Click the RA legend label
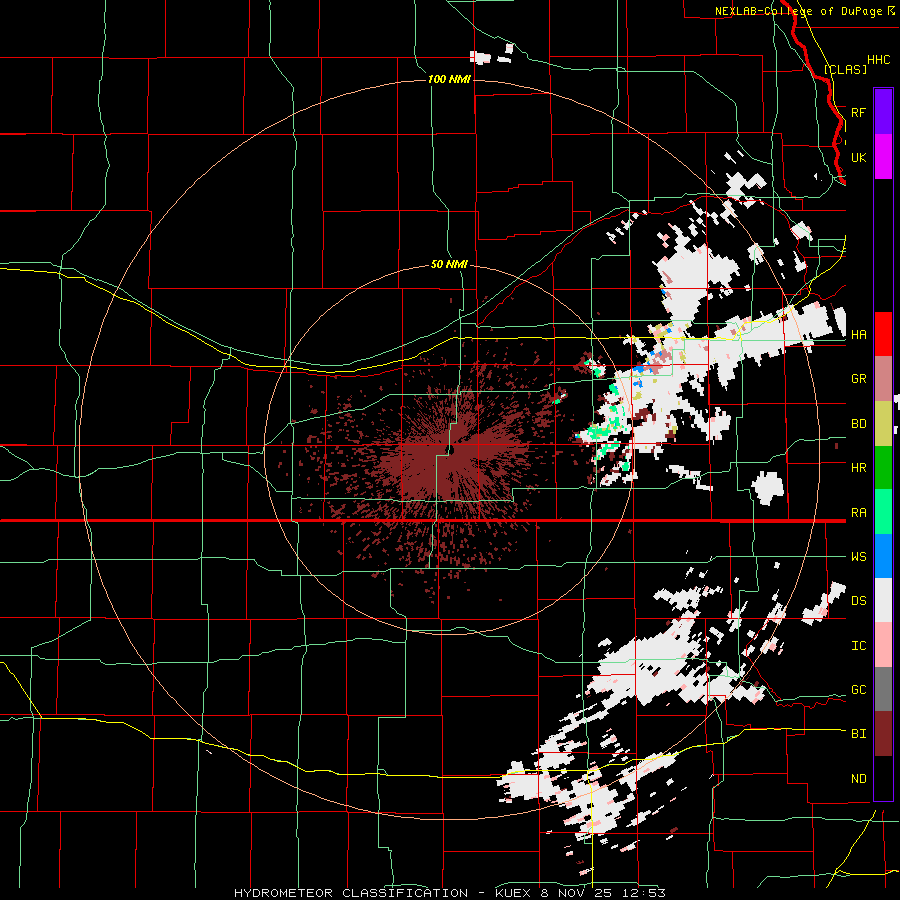Screen dimensions: 900x900 (x=858, y=513)
